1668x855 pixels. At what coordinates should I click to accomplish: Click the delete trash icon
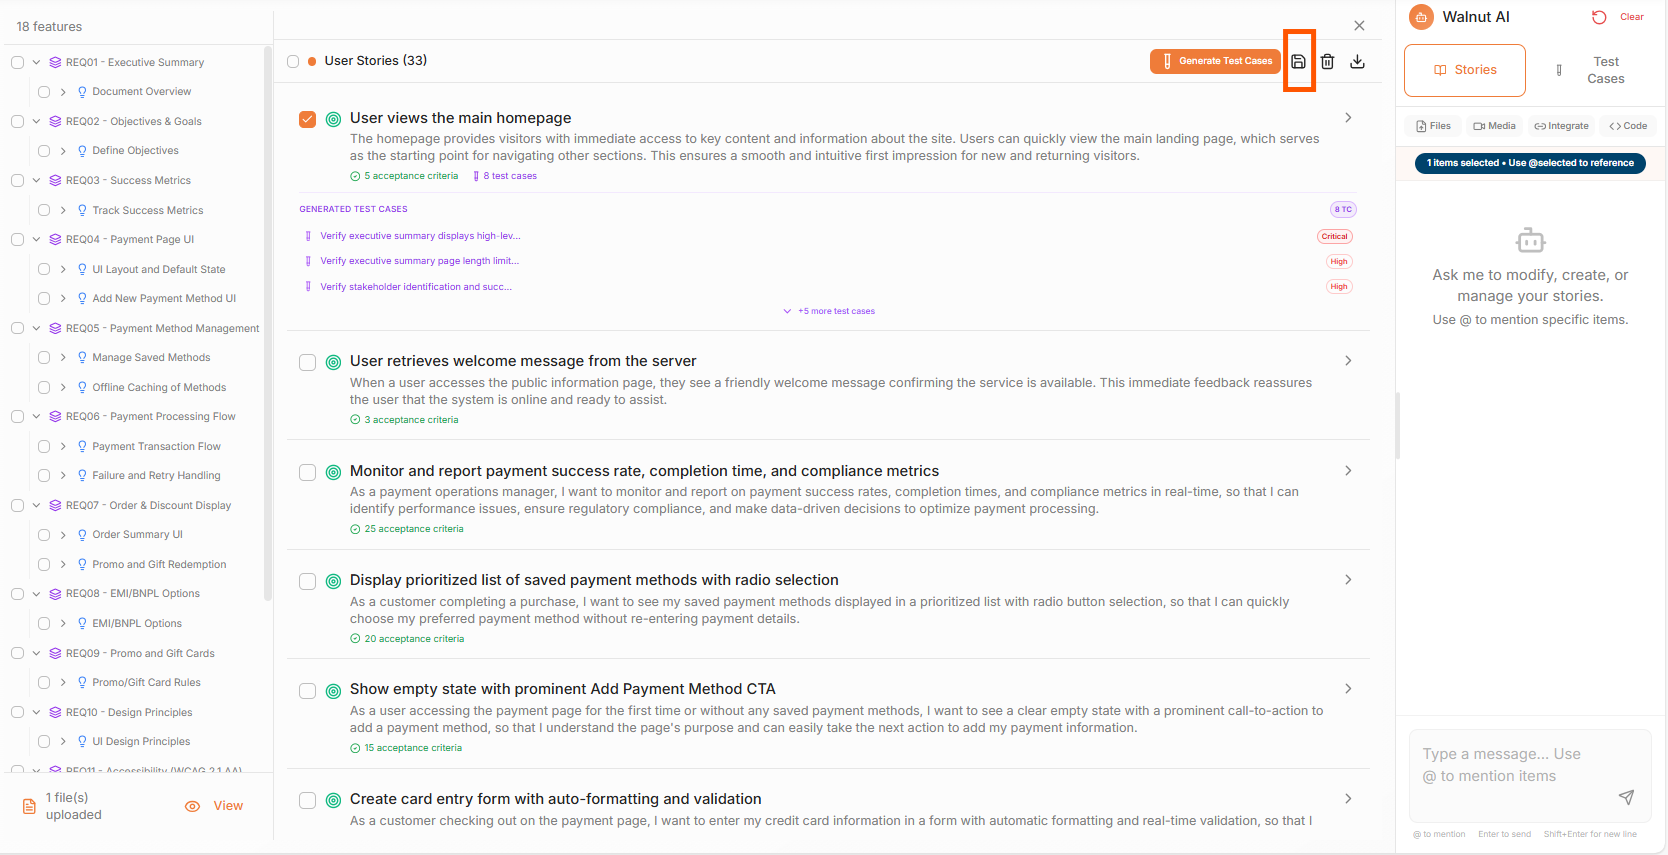pos(1327,62)
